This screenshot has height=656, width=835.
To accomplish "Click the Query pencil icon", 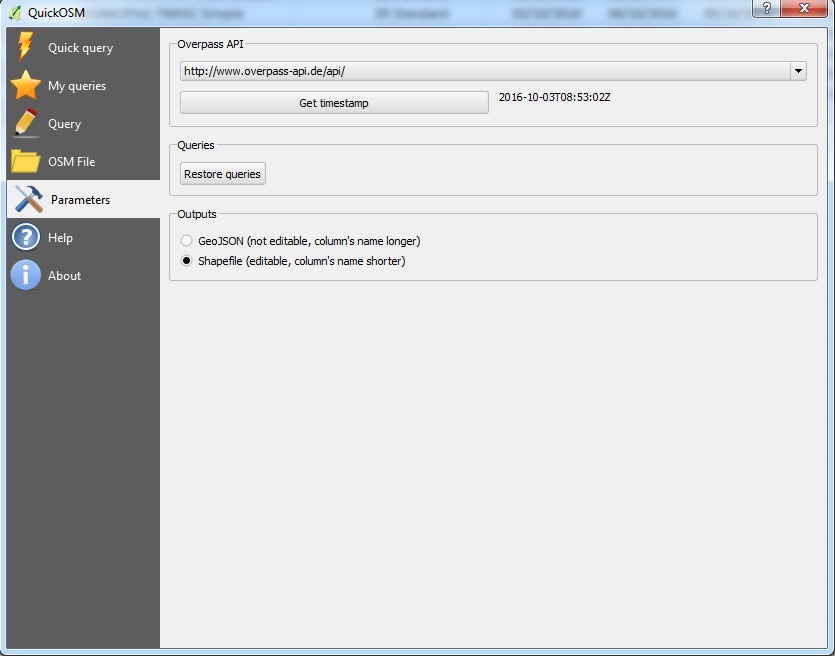I will pos(26,123).
